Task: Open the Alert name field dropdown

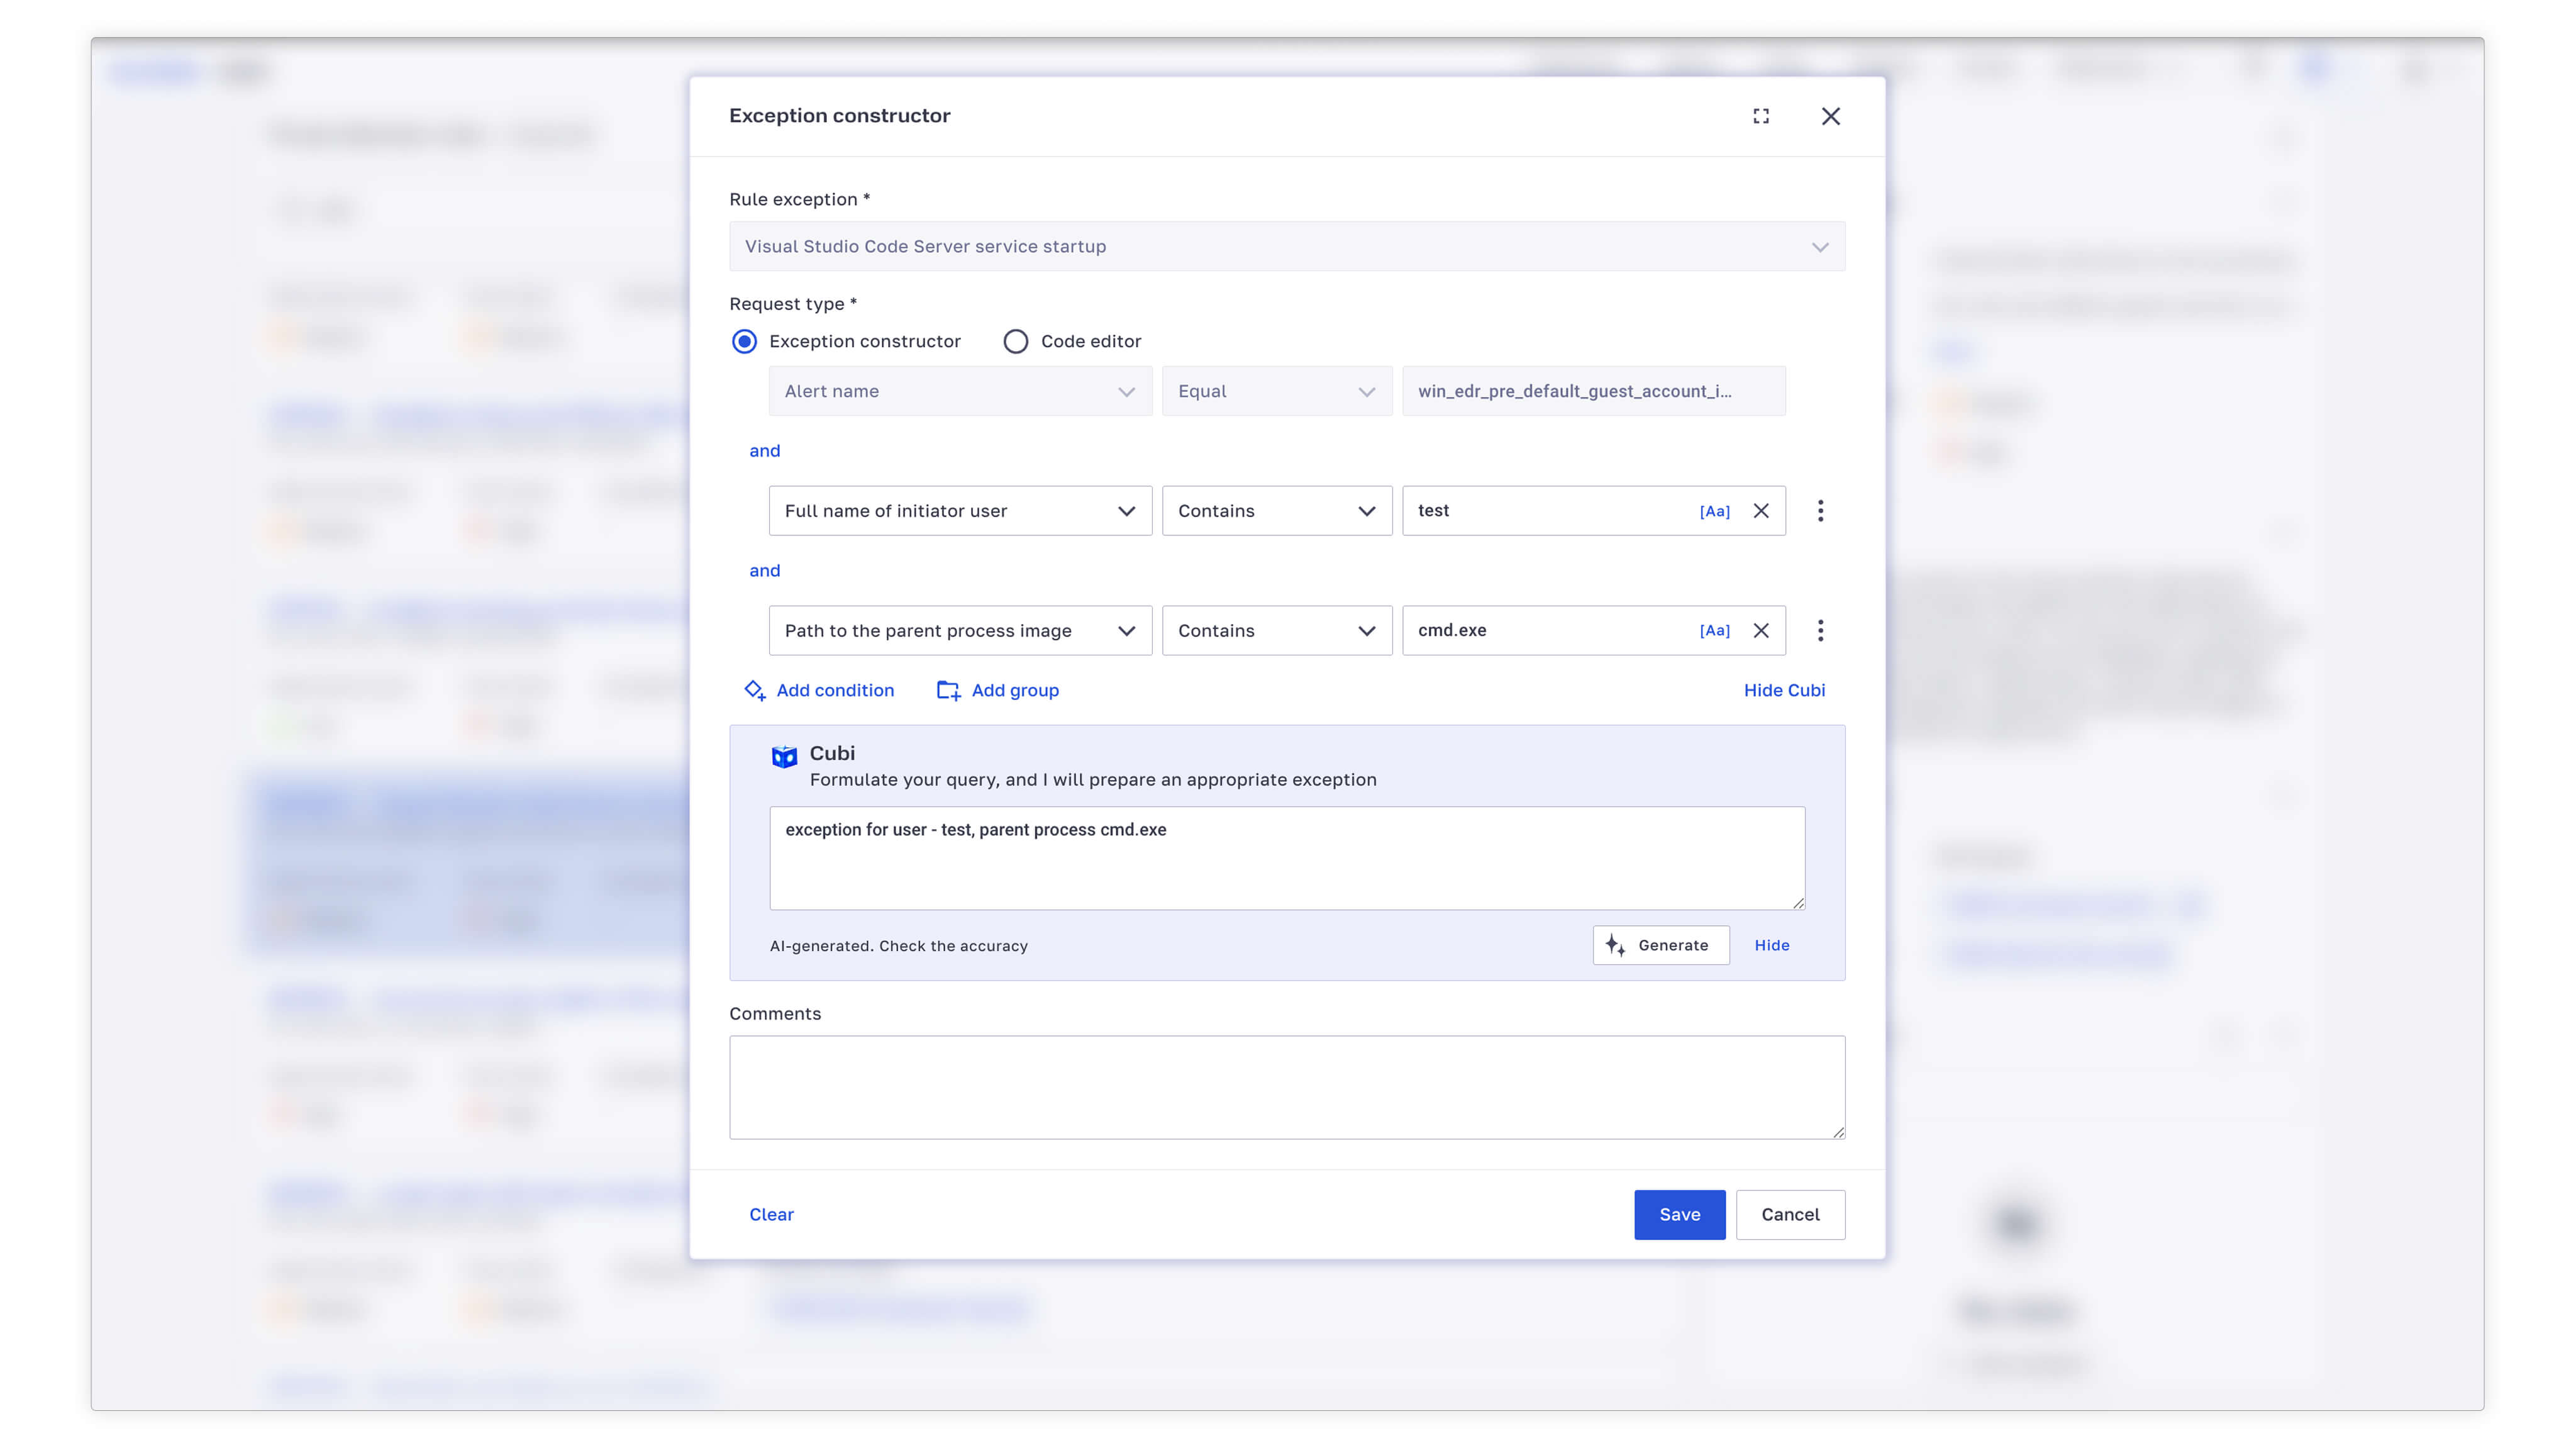Action: tap(960, 391)
